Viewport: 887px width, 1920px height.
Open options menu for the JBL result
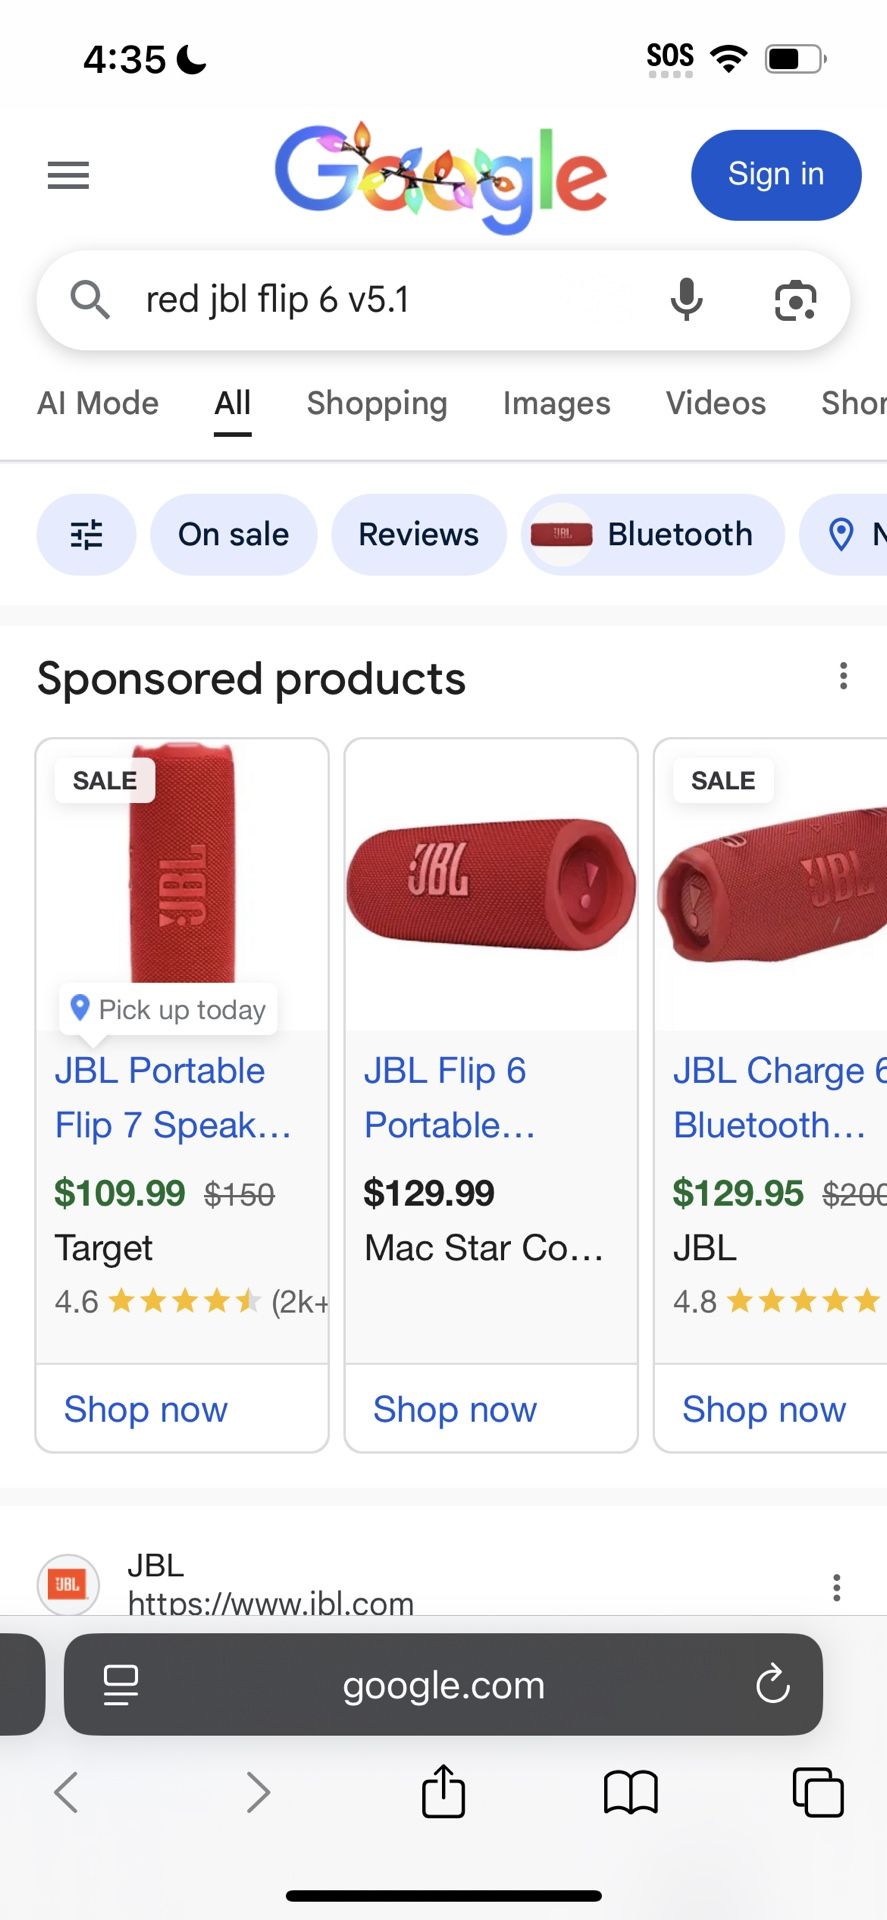(836, 1587)
